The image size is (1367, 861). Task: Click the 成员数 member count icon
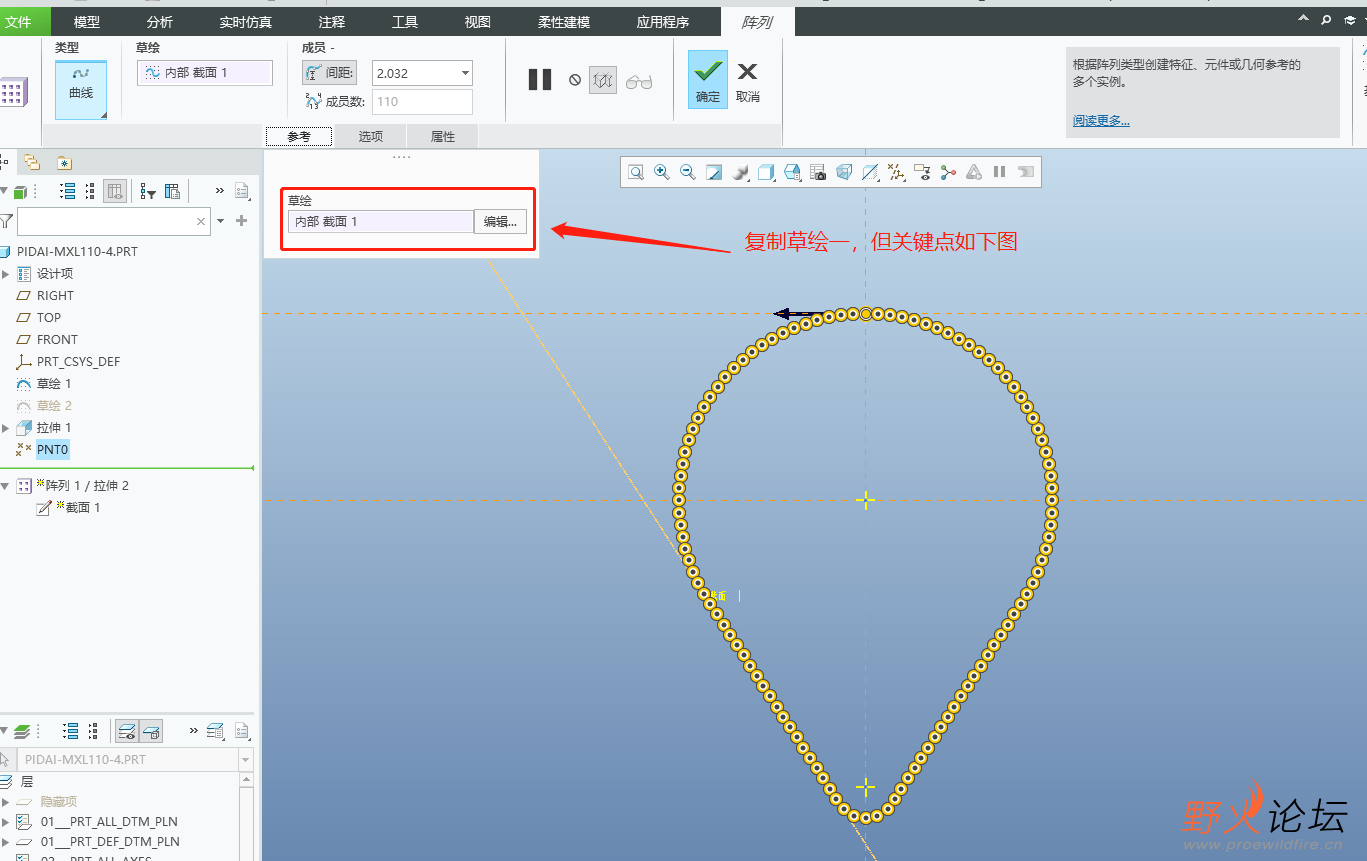pyautogui.click(x=313, y=101)
